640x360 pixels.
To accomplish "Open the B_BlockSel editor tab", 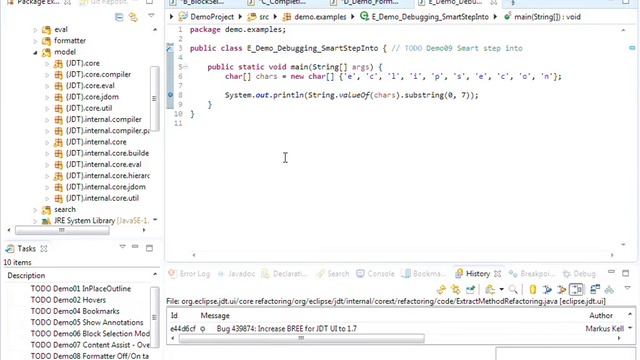I will (x=198, y=2).
